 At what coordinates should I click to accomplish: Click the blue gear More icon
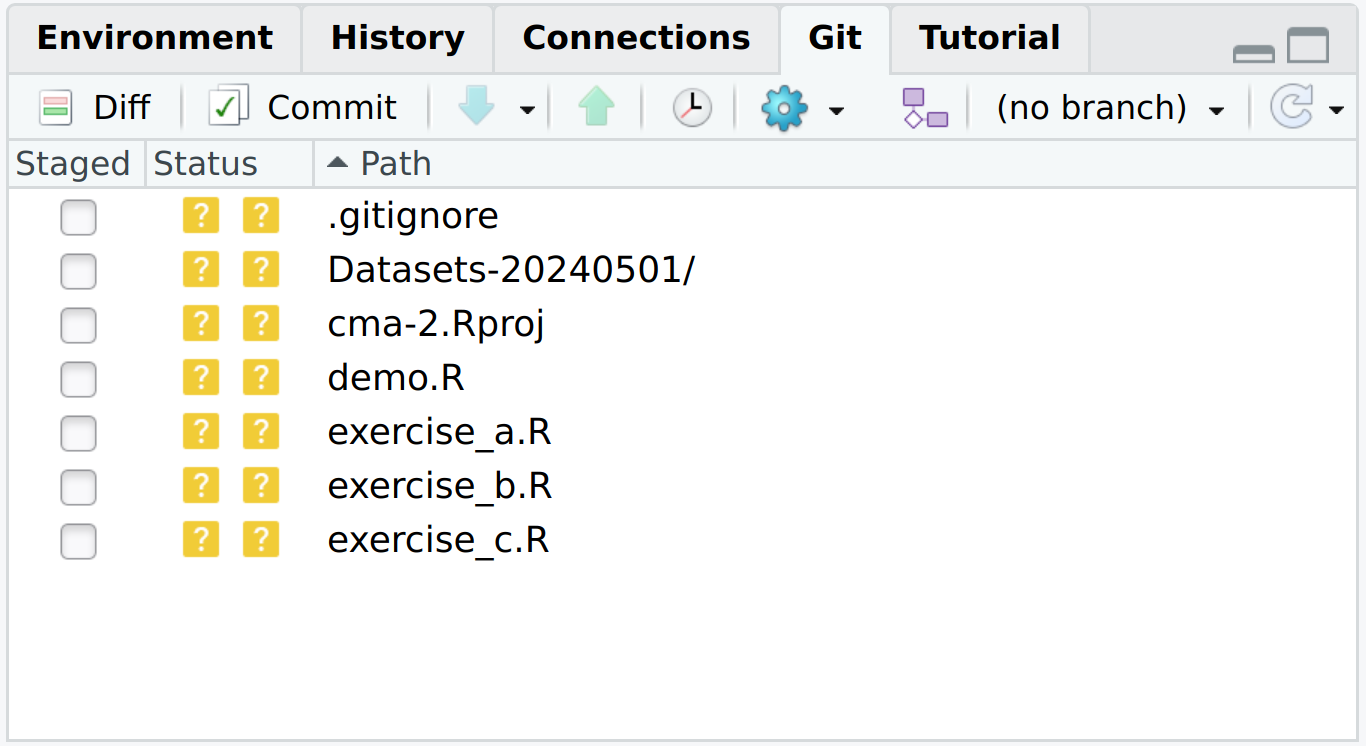pyautogui.click(x=784, y=107)
